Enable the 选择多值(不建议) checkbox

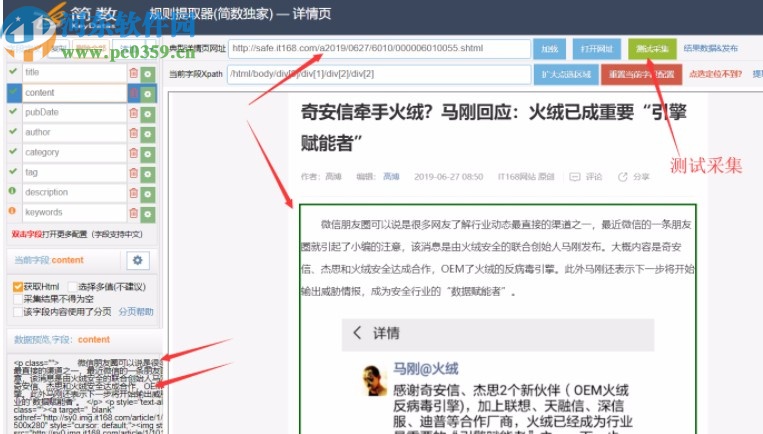73,287
